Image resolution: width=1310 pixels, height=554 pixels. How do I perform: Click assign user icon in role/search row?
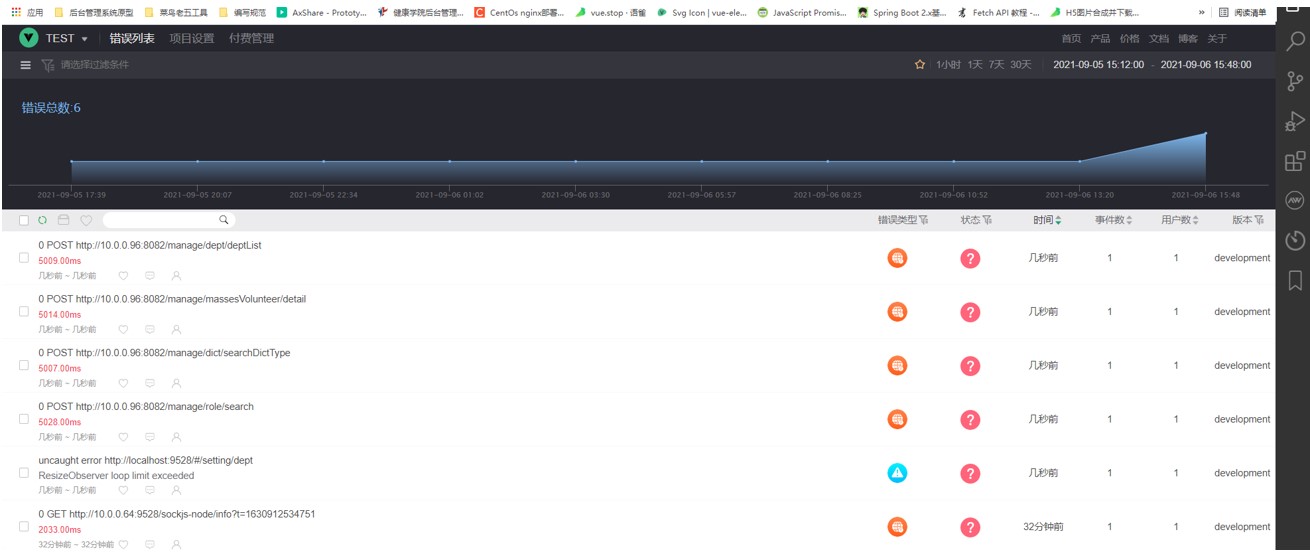click(176, 437)
